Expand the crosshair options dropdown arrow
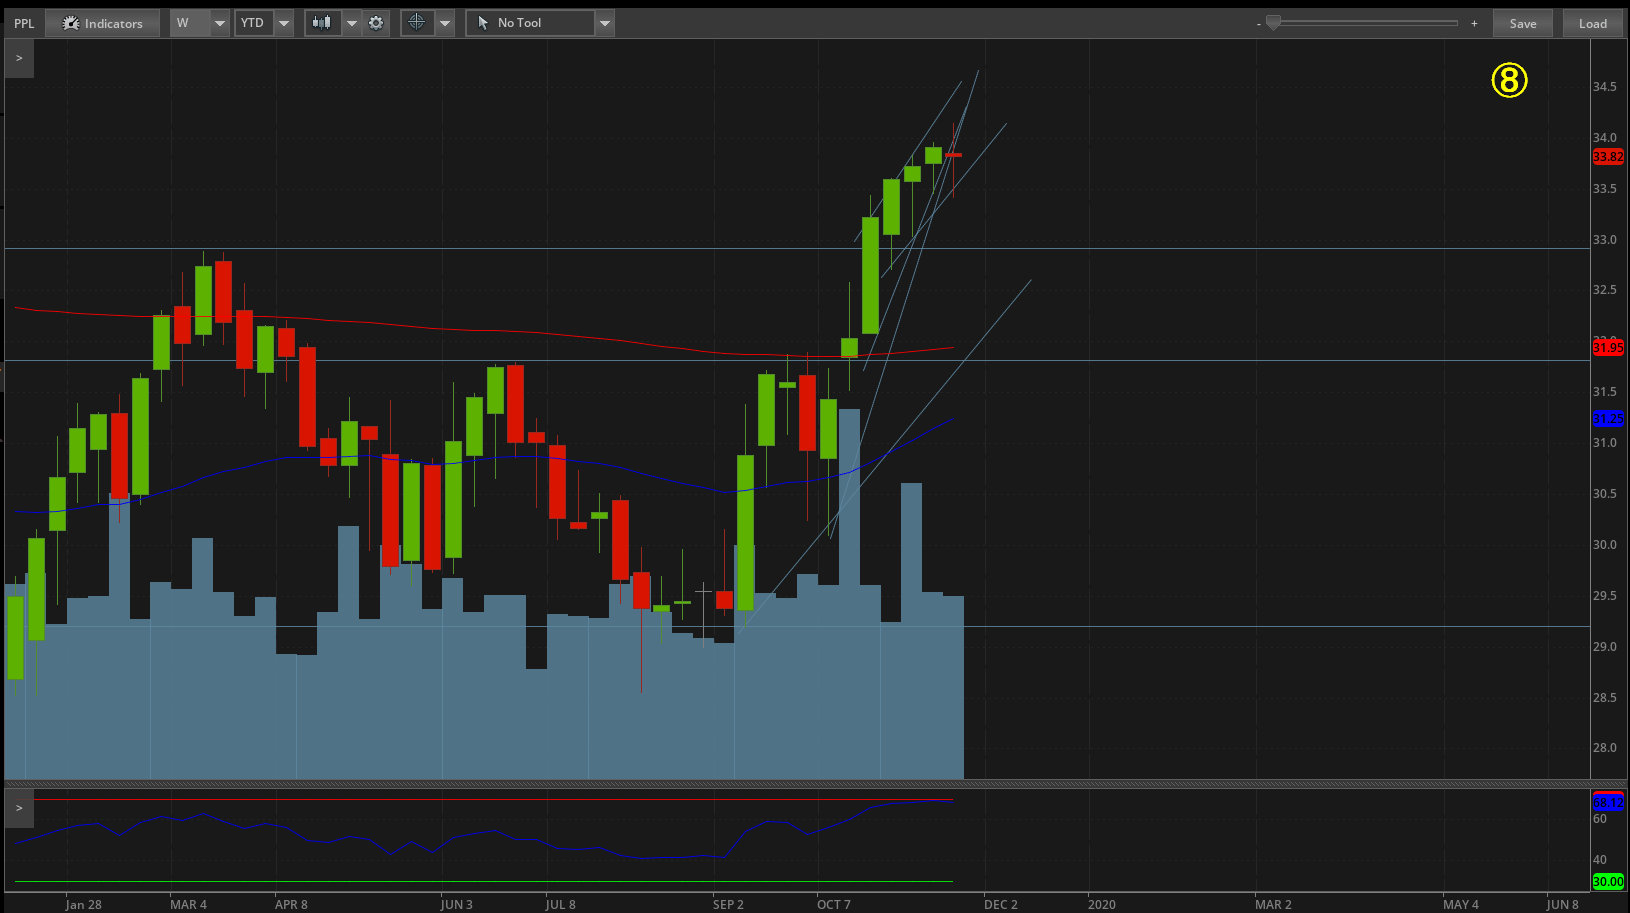Viewport: 1630px width, 913px height. 445,23
